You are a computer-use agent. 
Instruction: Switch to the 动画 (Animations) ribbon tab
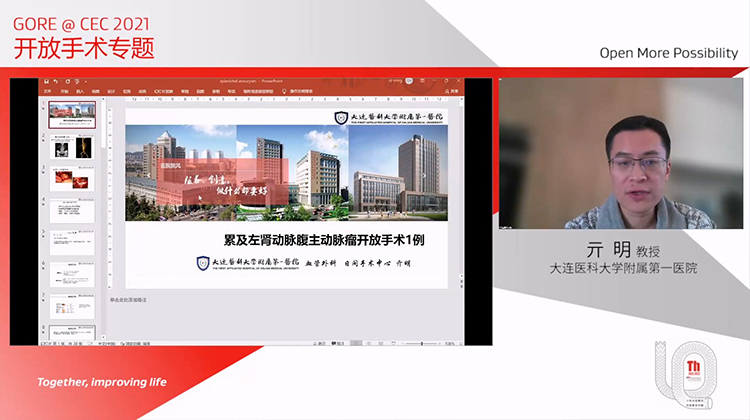[142, 91]
